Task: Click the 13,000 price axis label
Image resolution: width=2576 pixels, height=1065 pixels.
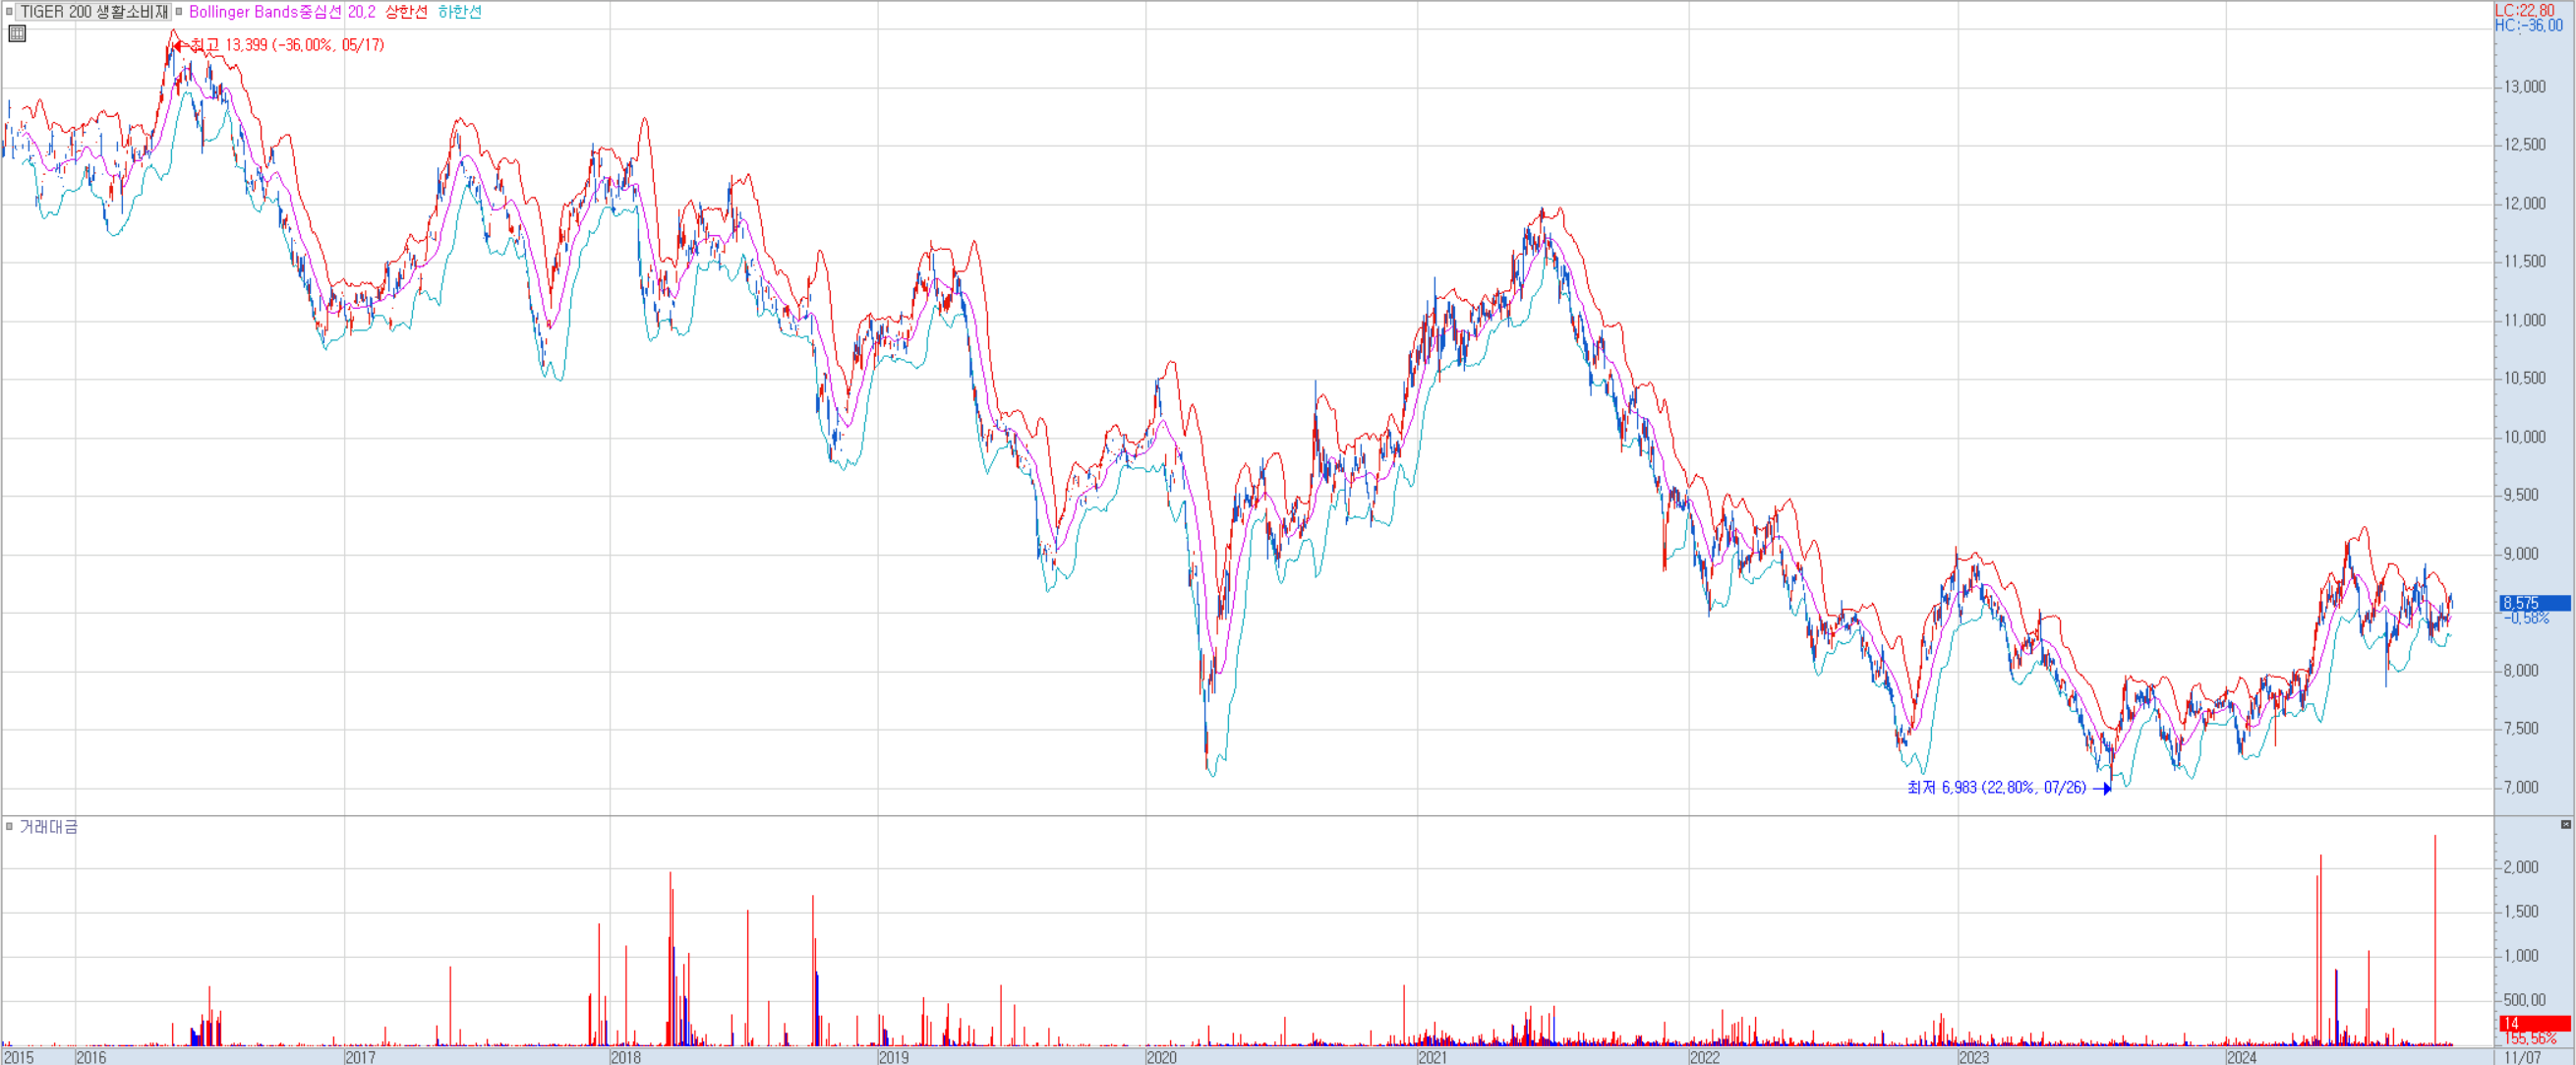Action: (x=2525, y=87)
